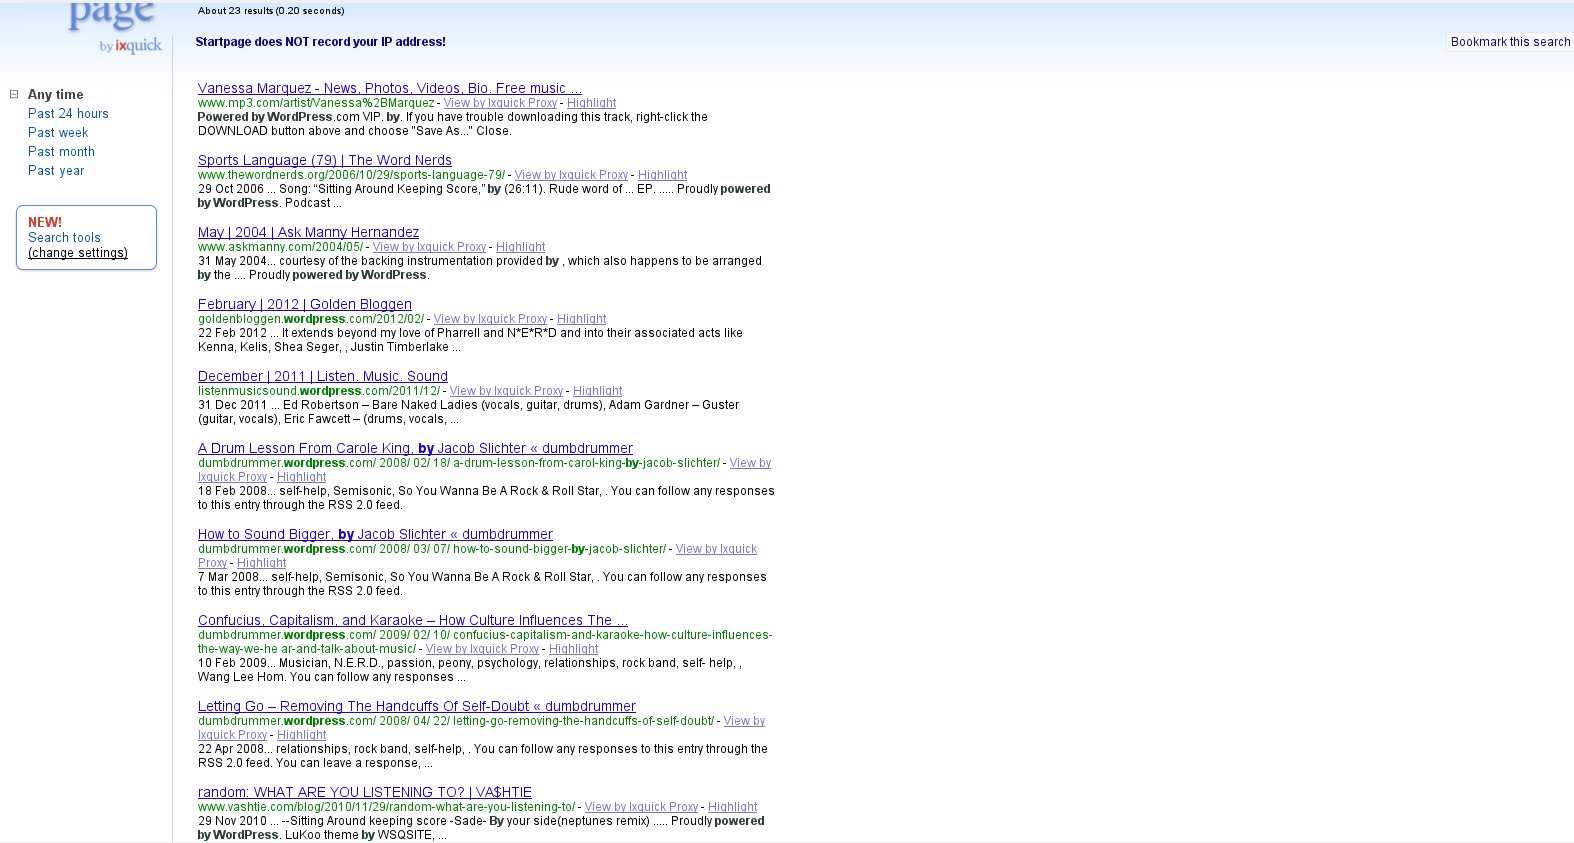
Task: View askmanny.com result by Ixquick Proxy
Action: (429, 247)
